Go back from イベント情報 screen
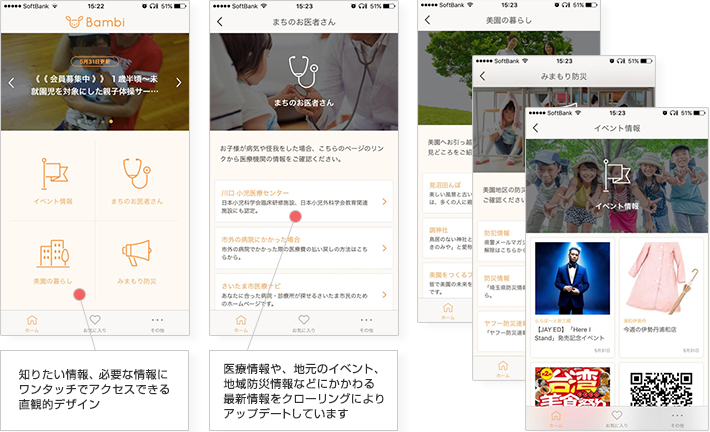This screenshot has height=432, width=710. [536, 128]
